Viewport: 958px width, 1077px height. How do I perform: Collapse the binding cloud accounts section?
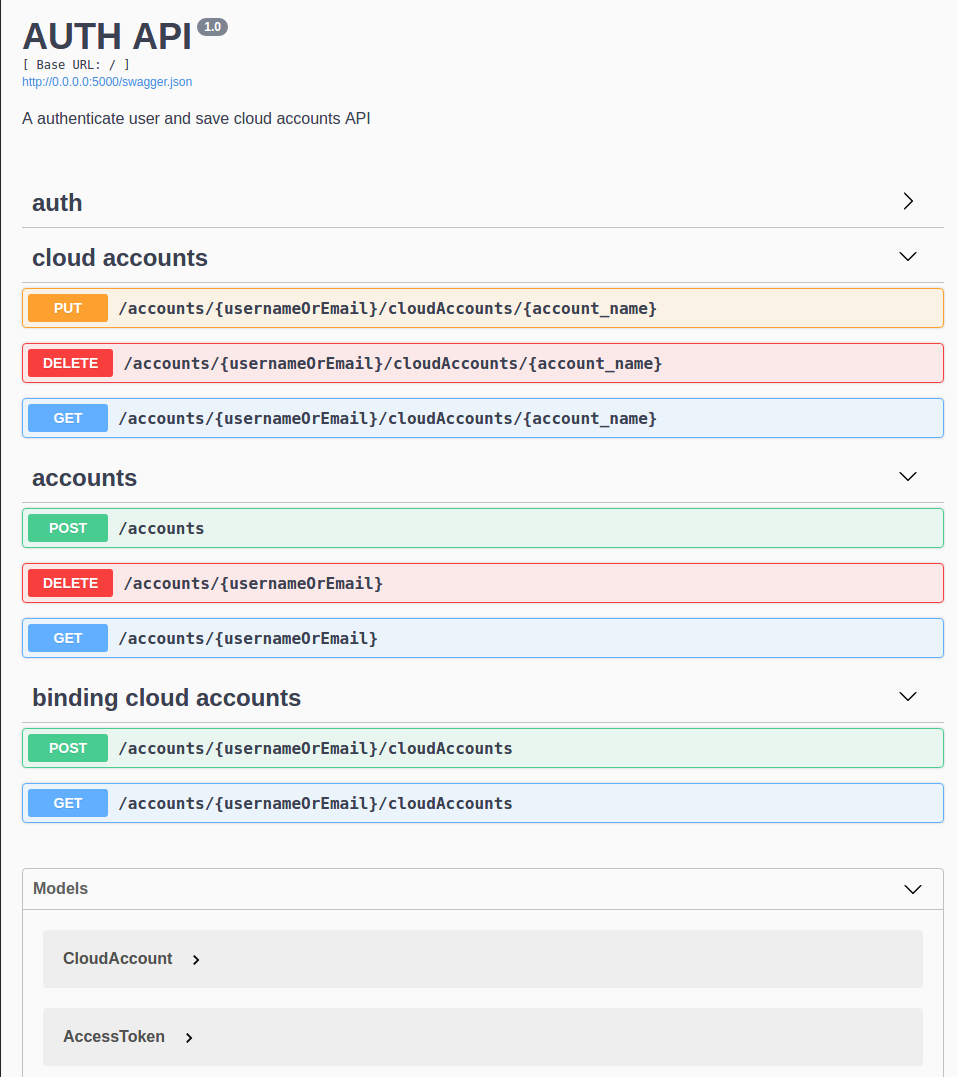click(x=907, y=697)
